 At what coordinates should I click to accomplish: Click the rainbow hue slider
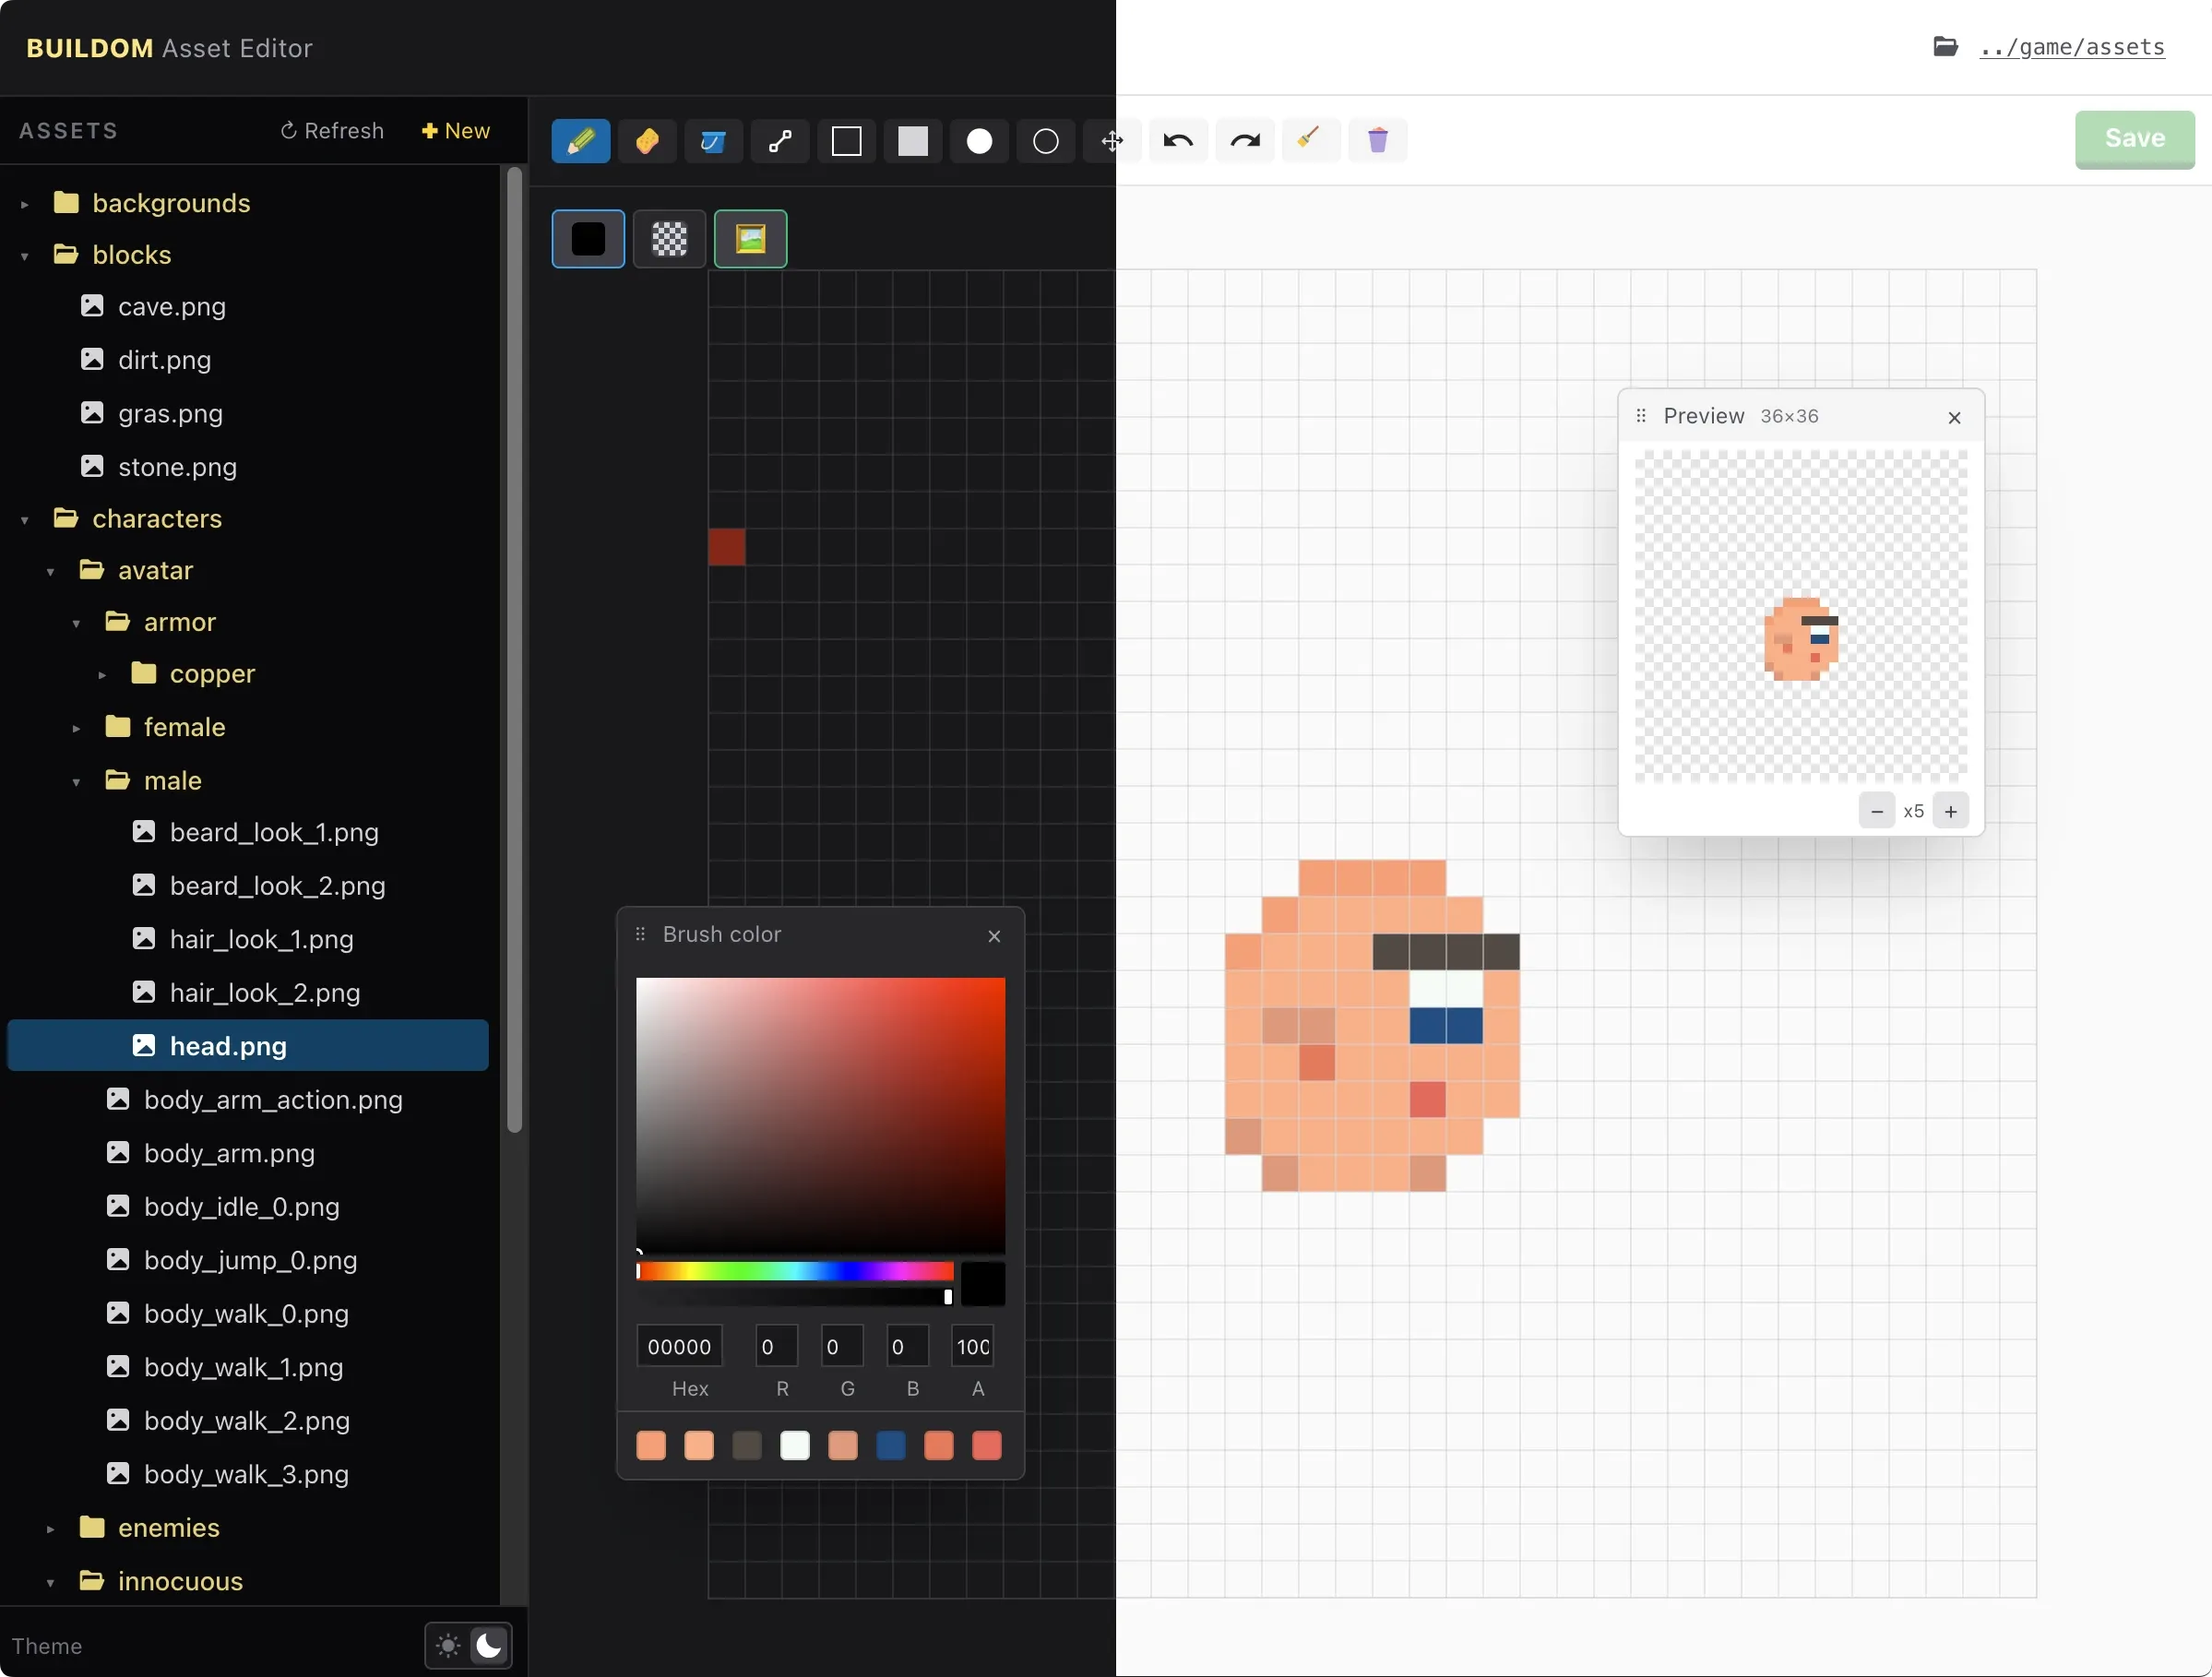pyautogui.click(x=795, y=1271)
